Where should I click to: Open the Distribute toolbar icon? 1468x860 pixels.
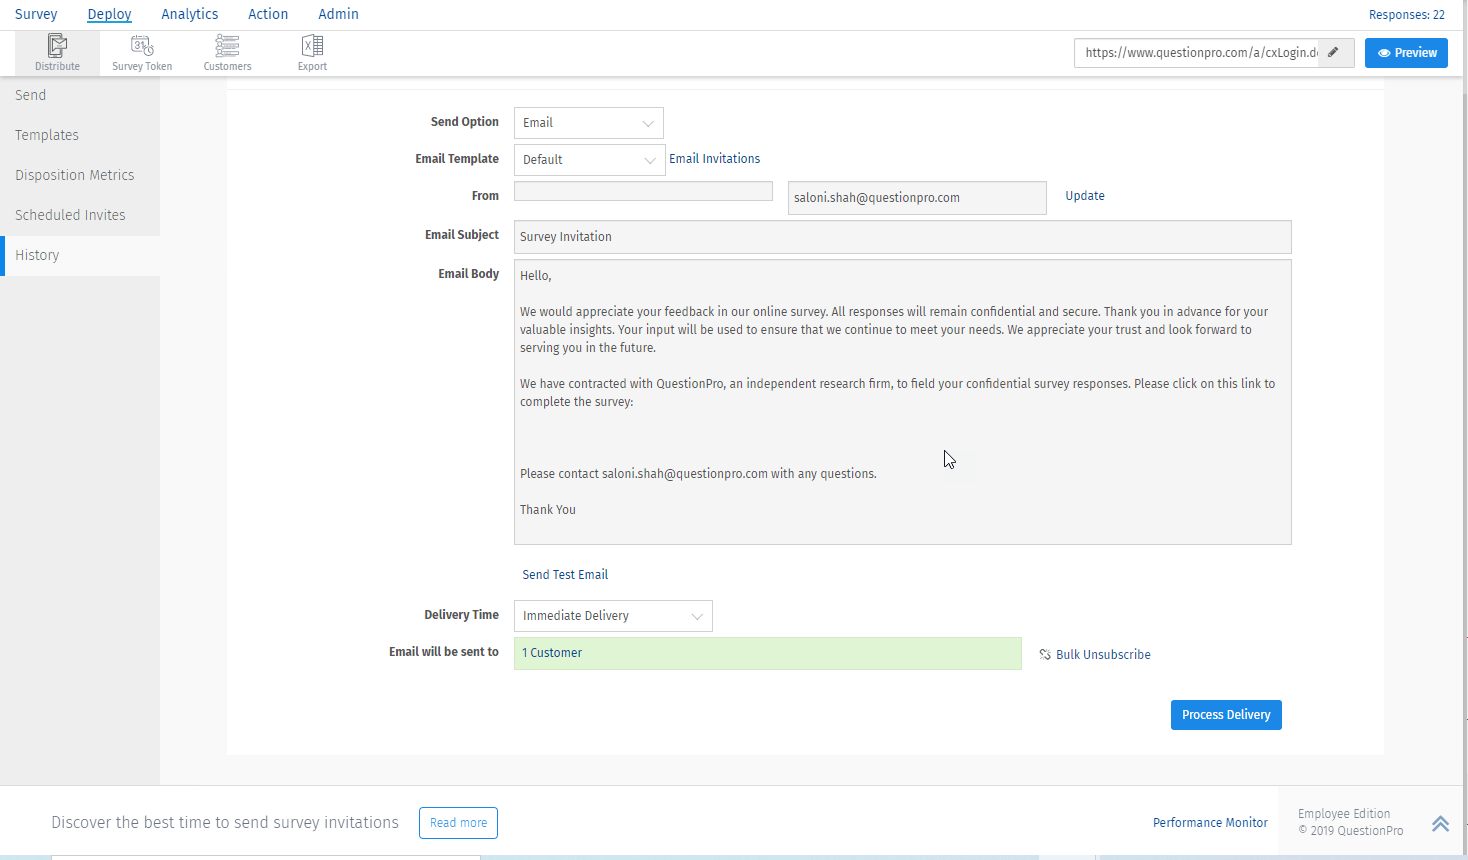coord(57,46)
